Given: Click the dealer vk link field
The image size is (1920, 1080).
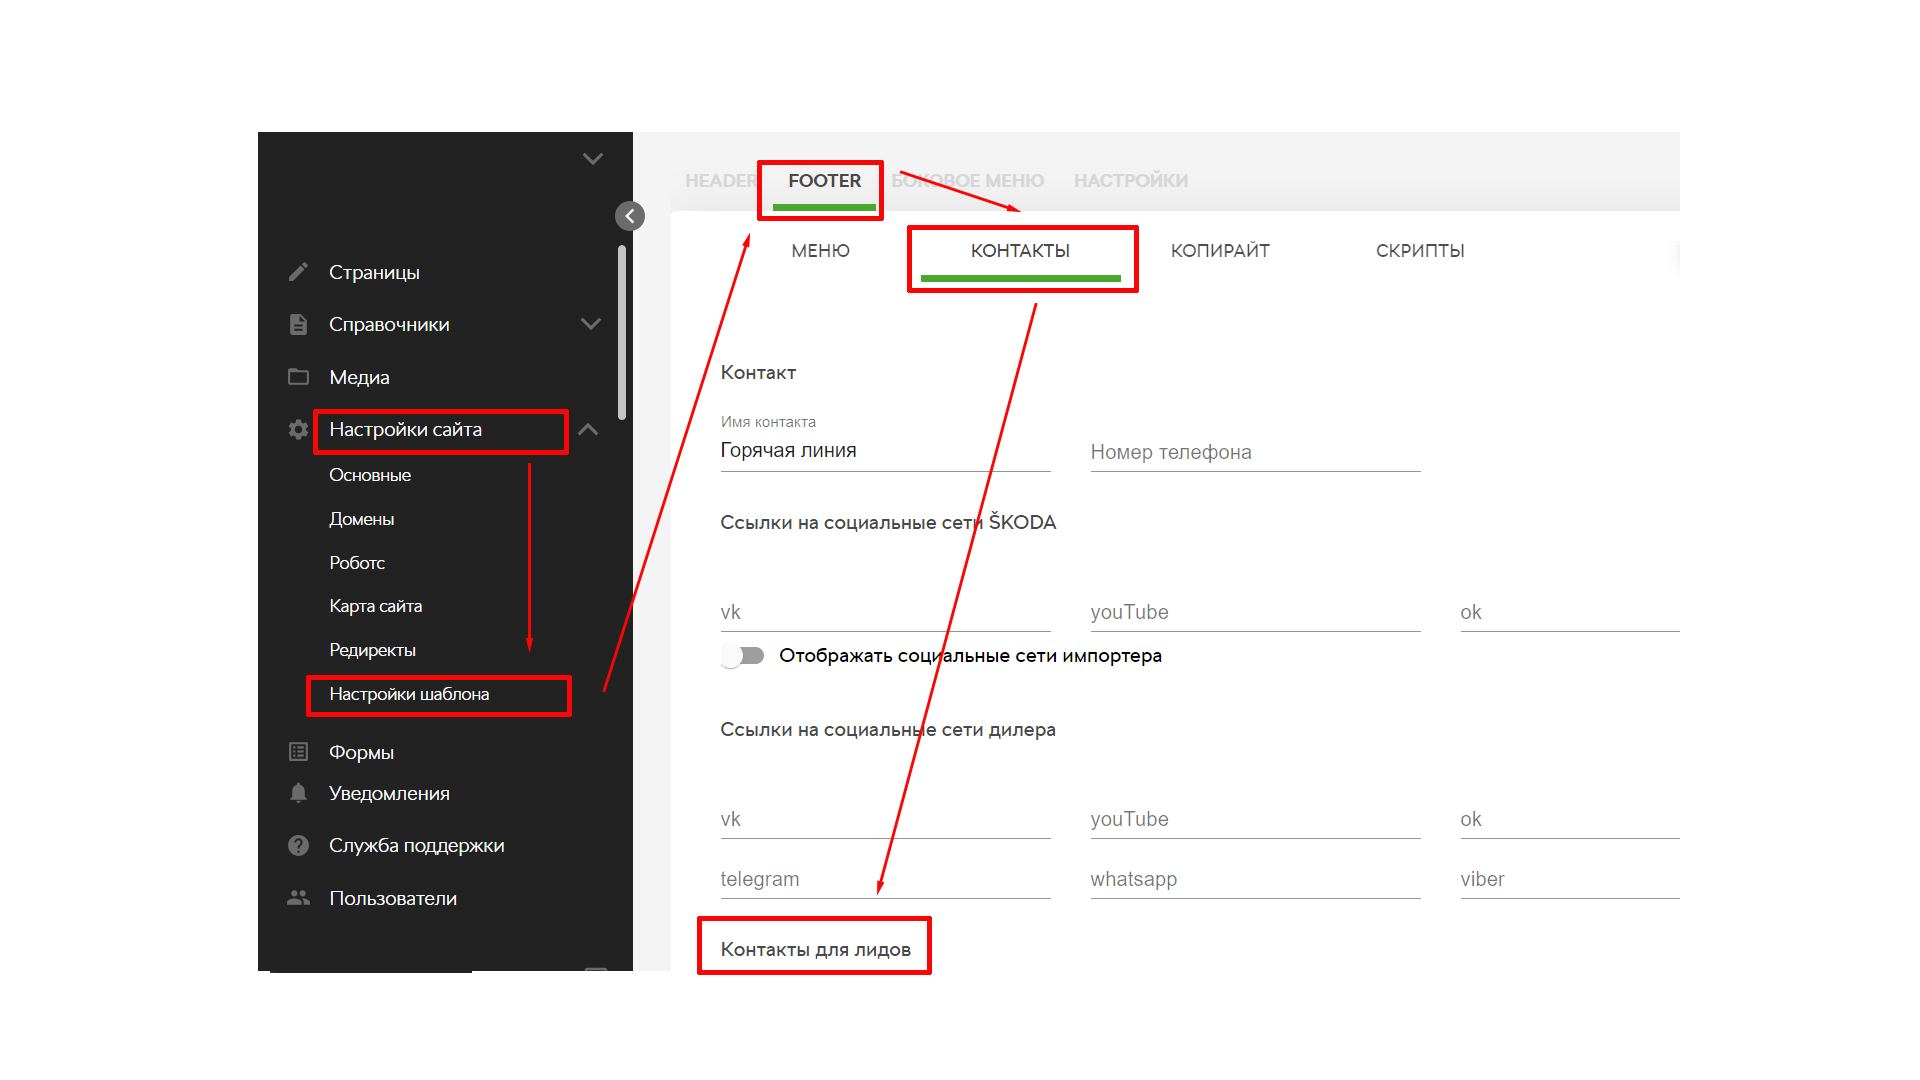Looking at the screenshot, I should (x=885, y=819).
